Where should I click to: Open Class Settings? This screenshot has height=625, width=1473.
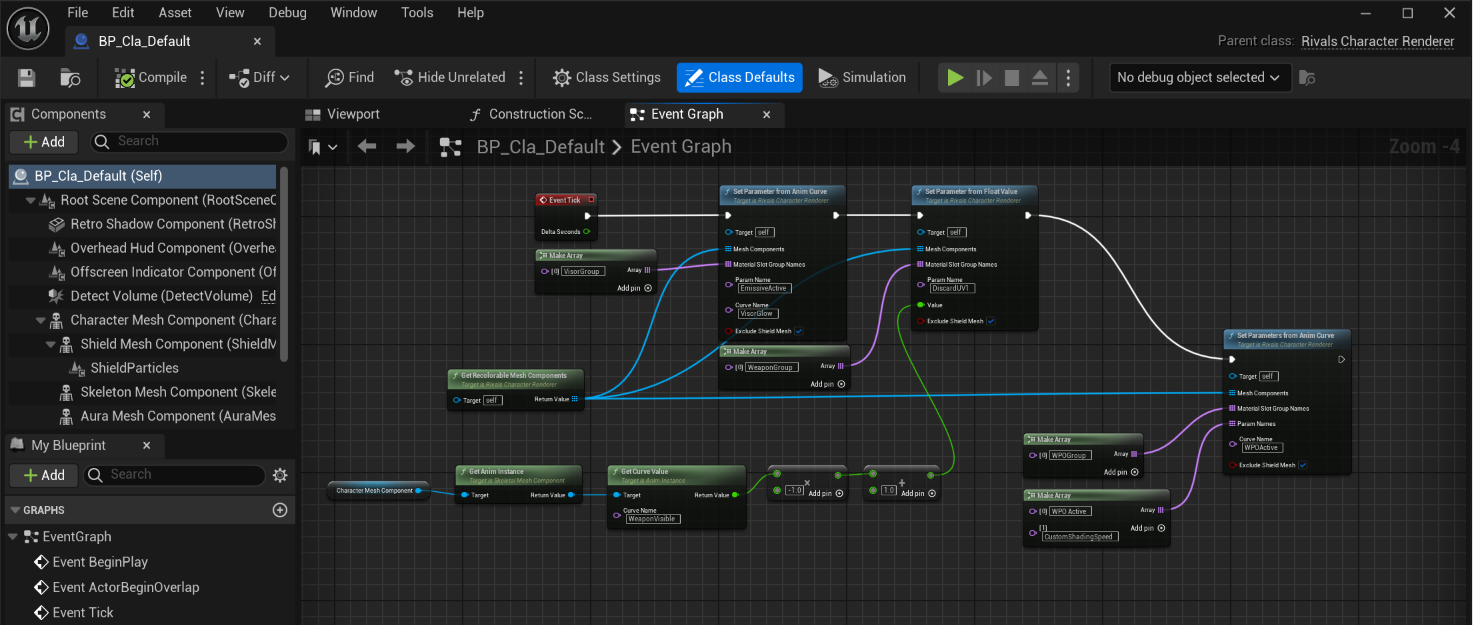pyautogui.click(x=606, y=77)
